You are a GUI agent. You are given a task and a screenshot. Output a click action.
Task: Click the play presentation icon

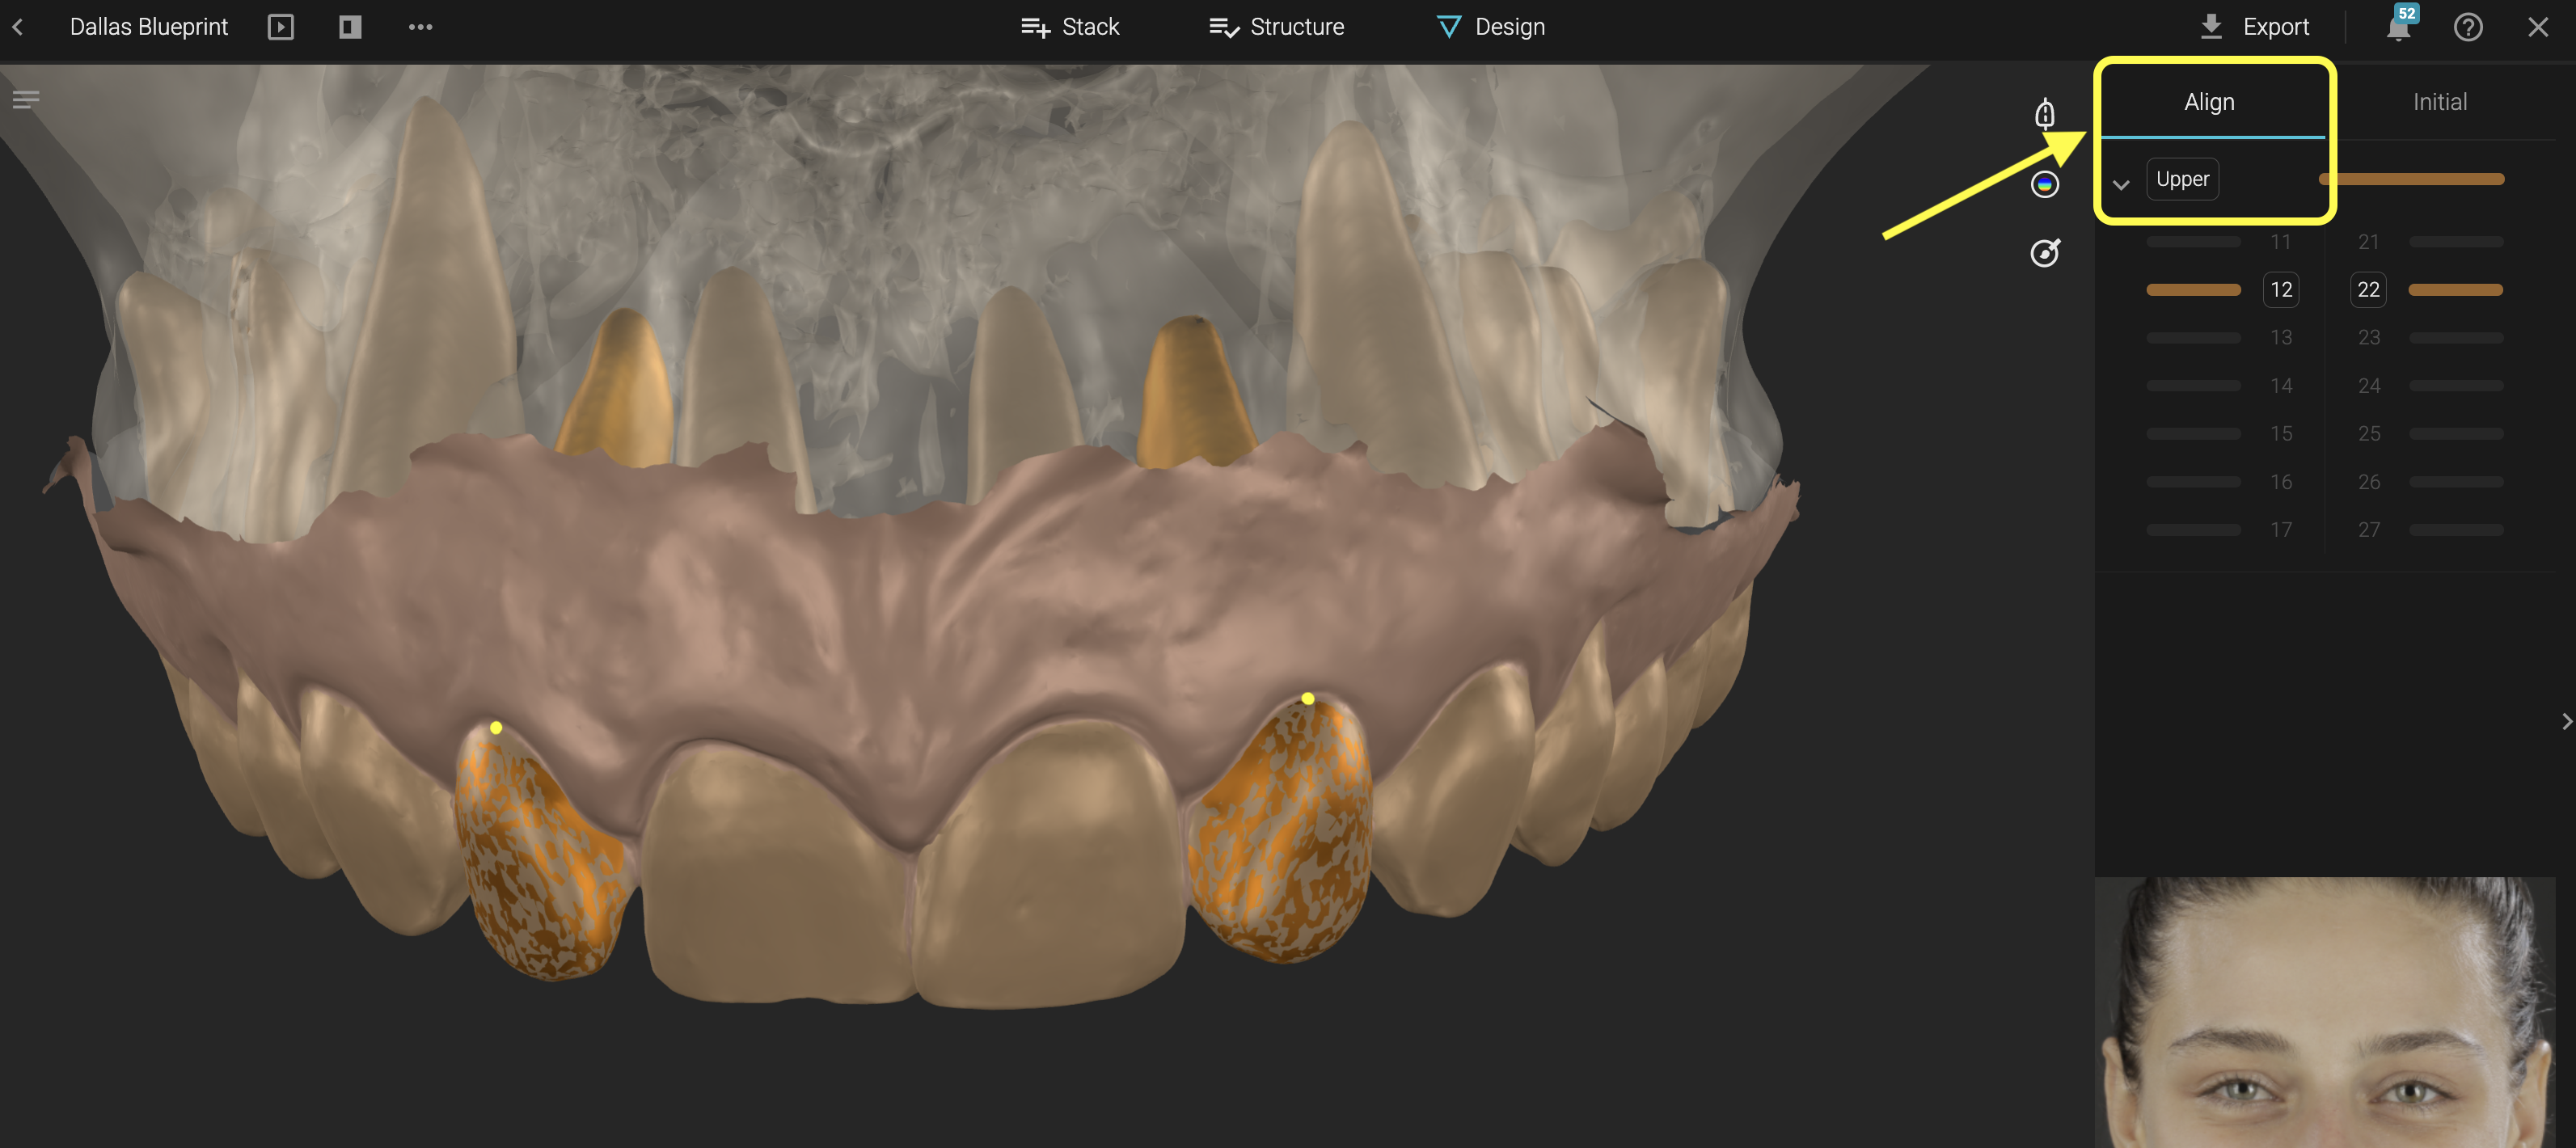point(281,27)
